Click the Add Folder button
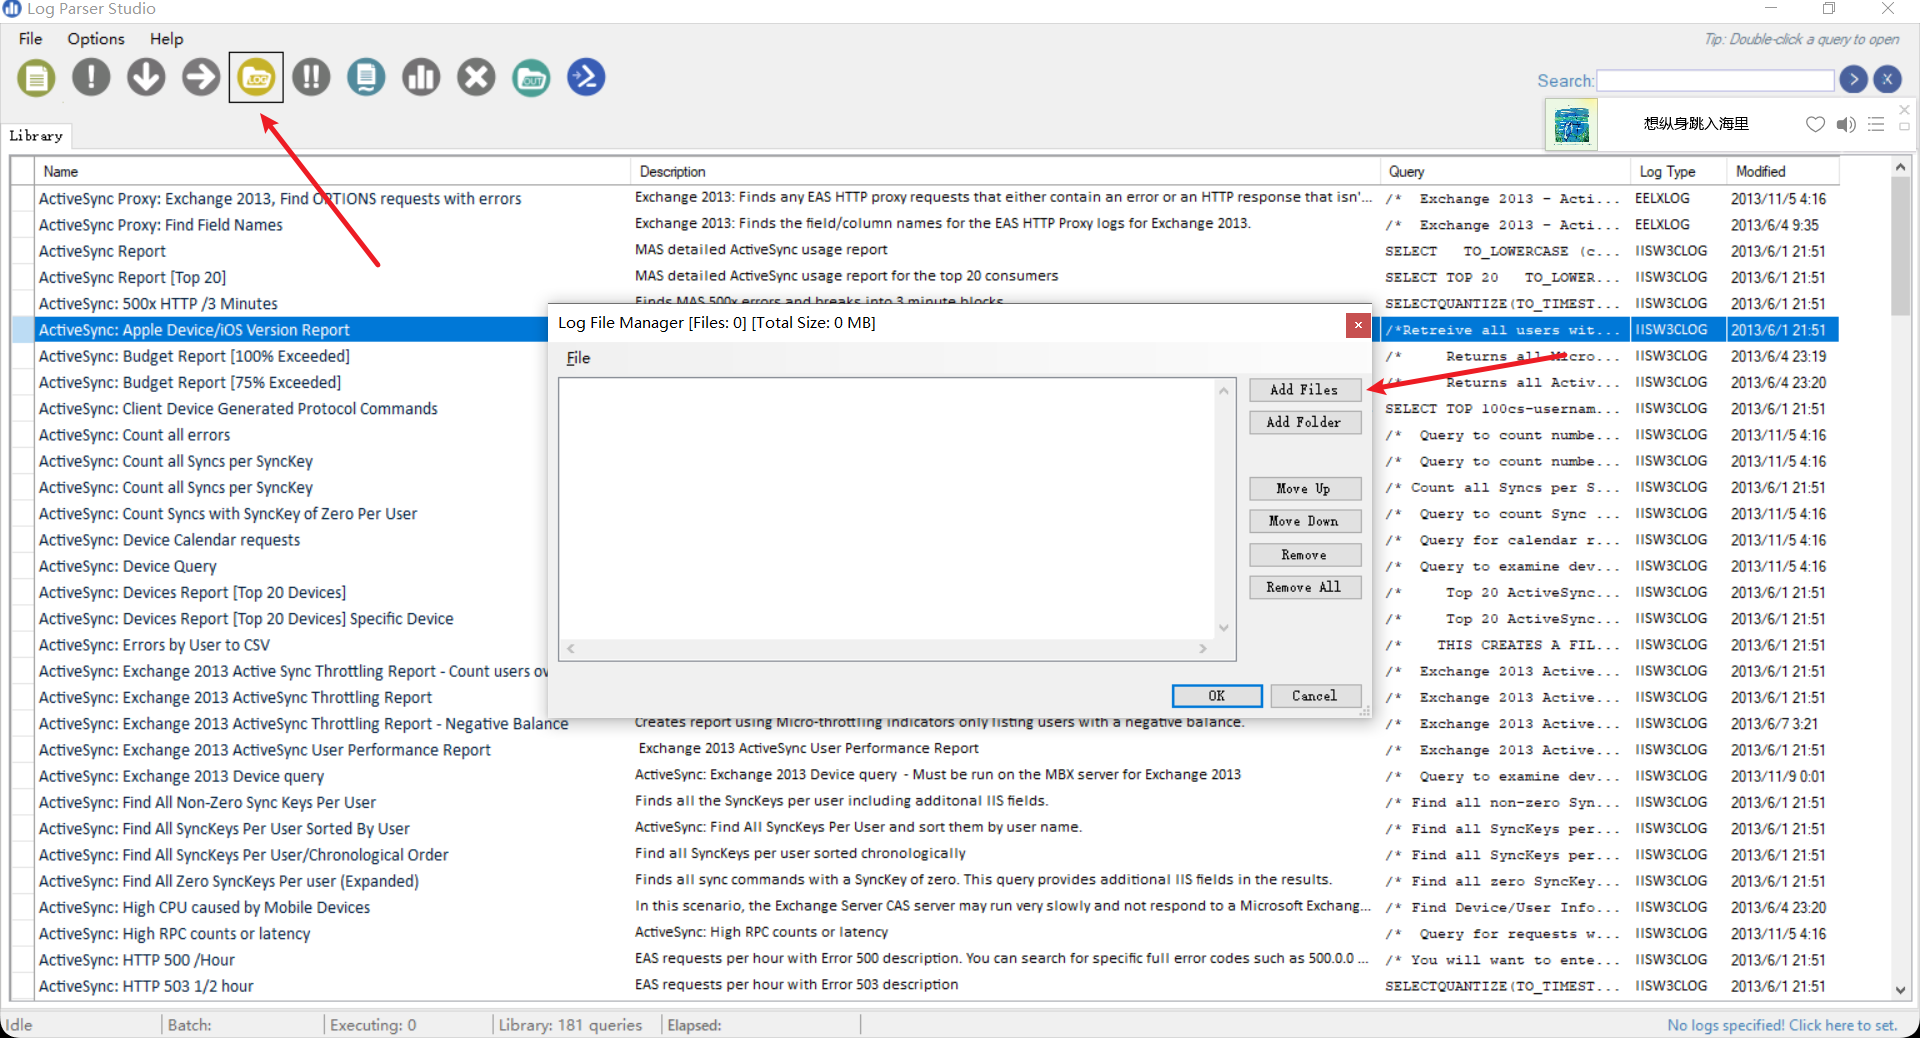 [x=1305, y=422]
